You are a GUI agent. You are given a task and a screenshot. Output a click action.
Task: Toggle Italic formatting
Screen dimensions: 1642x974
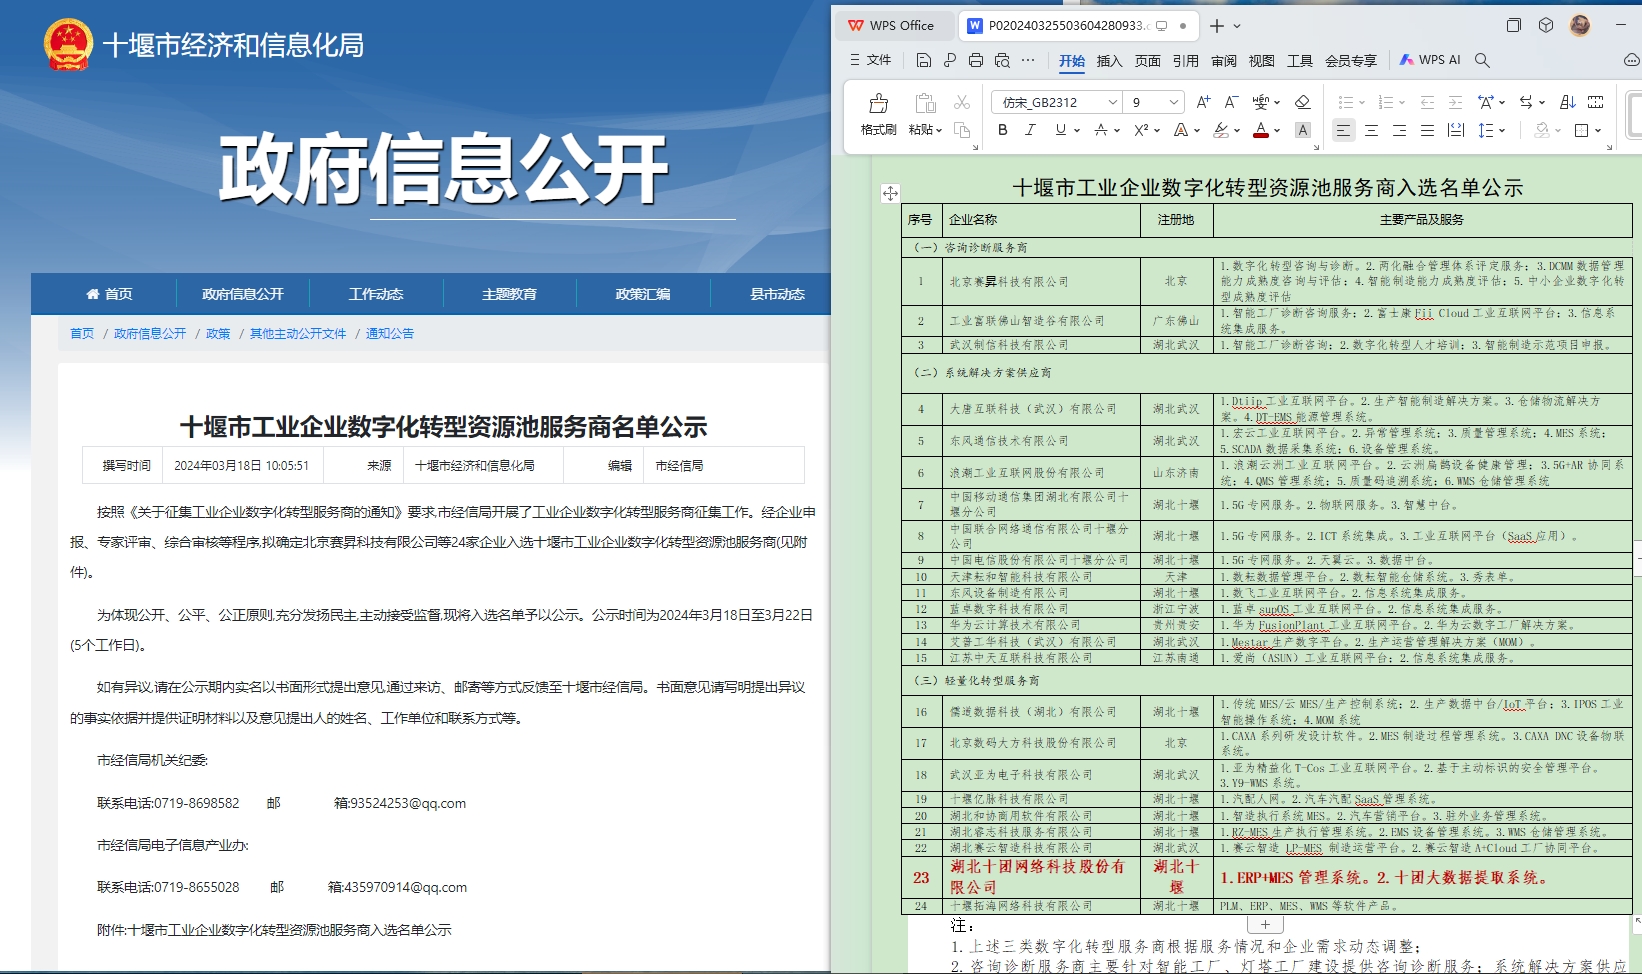click(1030, 130)
